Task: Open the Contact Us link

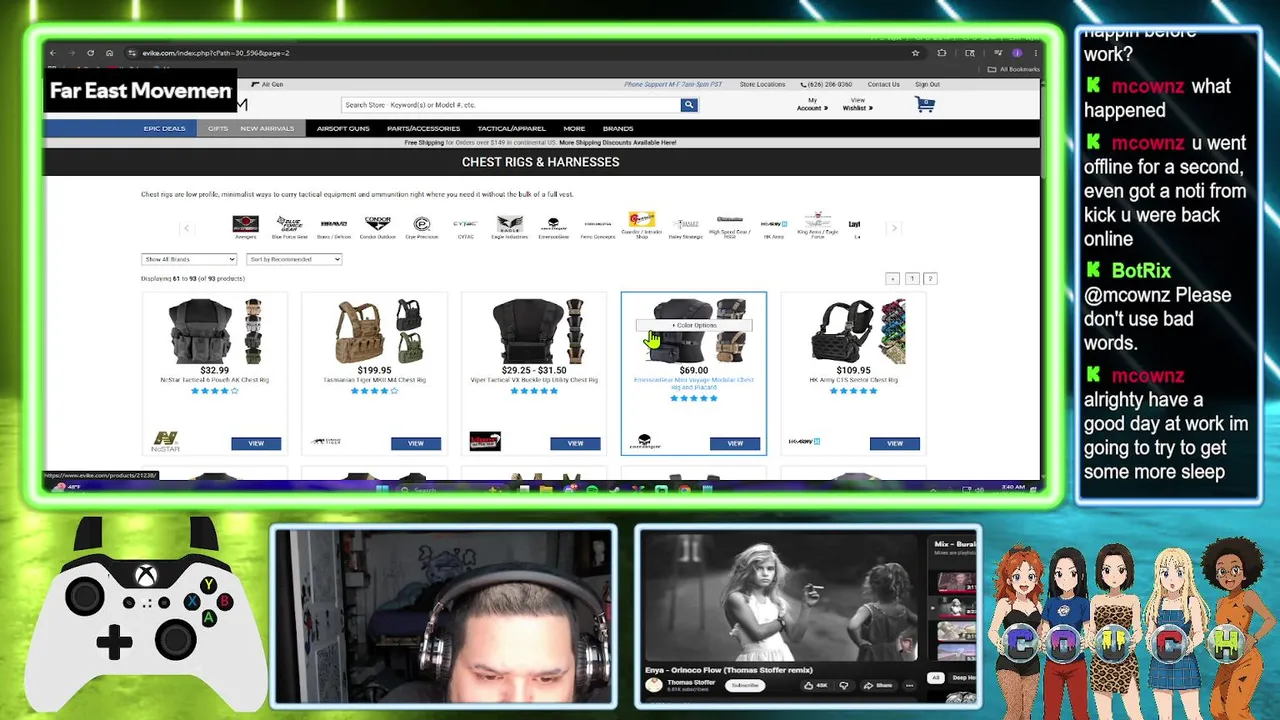Action: [x=883, y=84]
